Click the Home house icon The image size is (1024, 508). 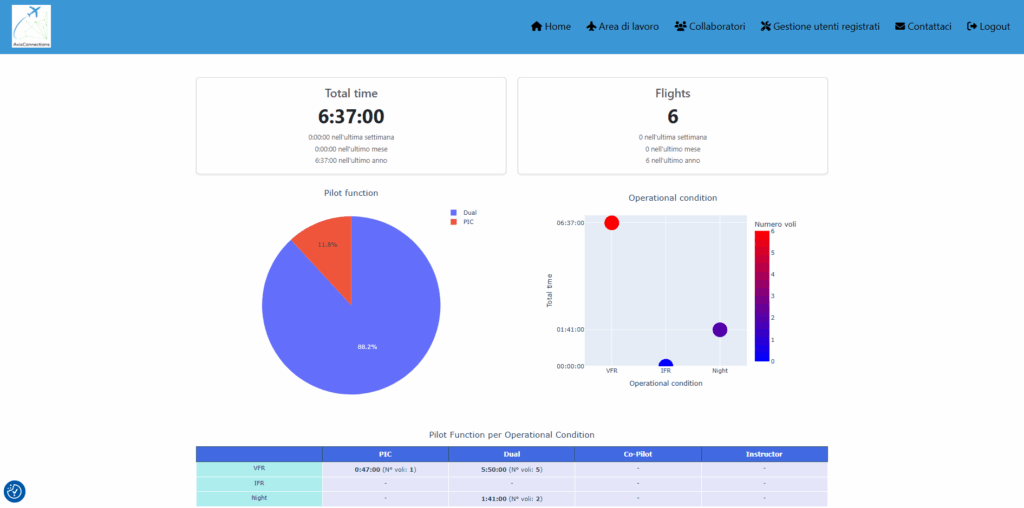537,27
